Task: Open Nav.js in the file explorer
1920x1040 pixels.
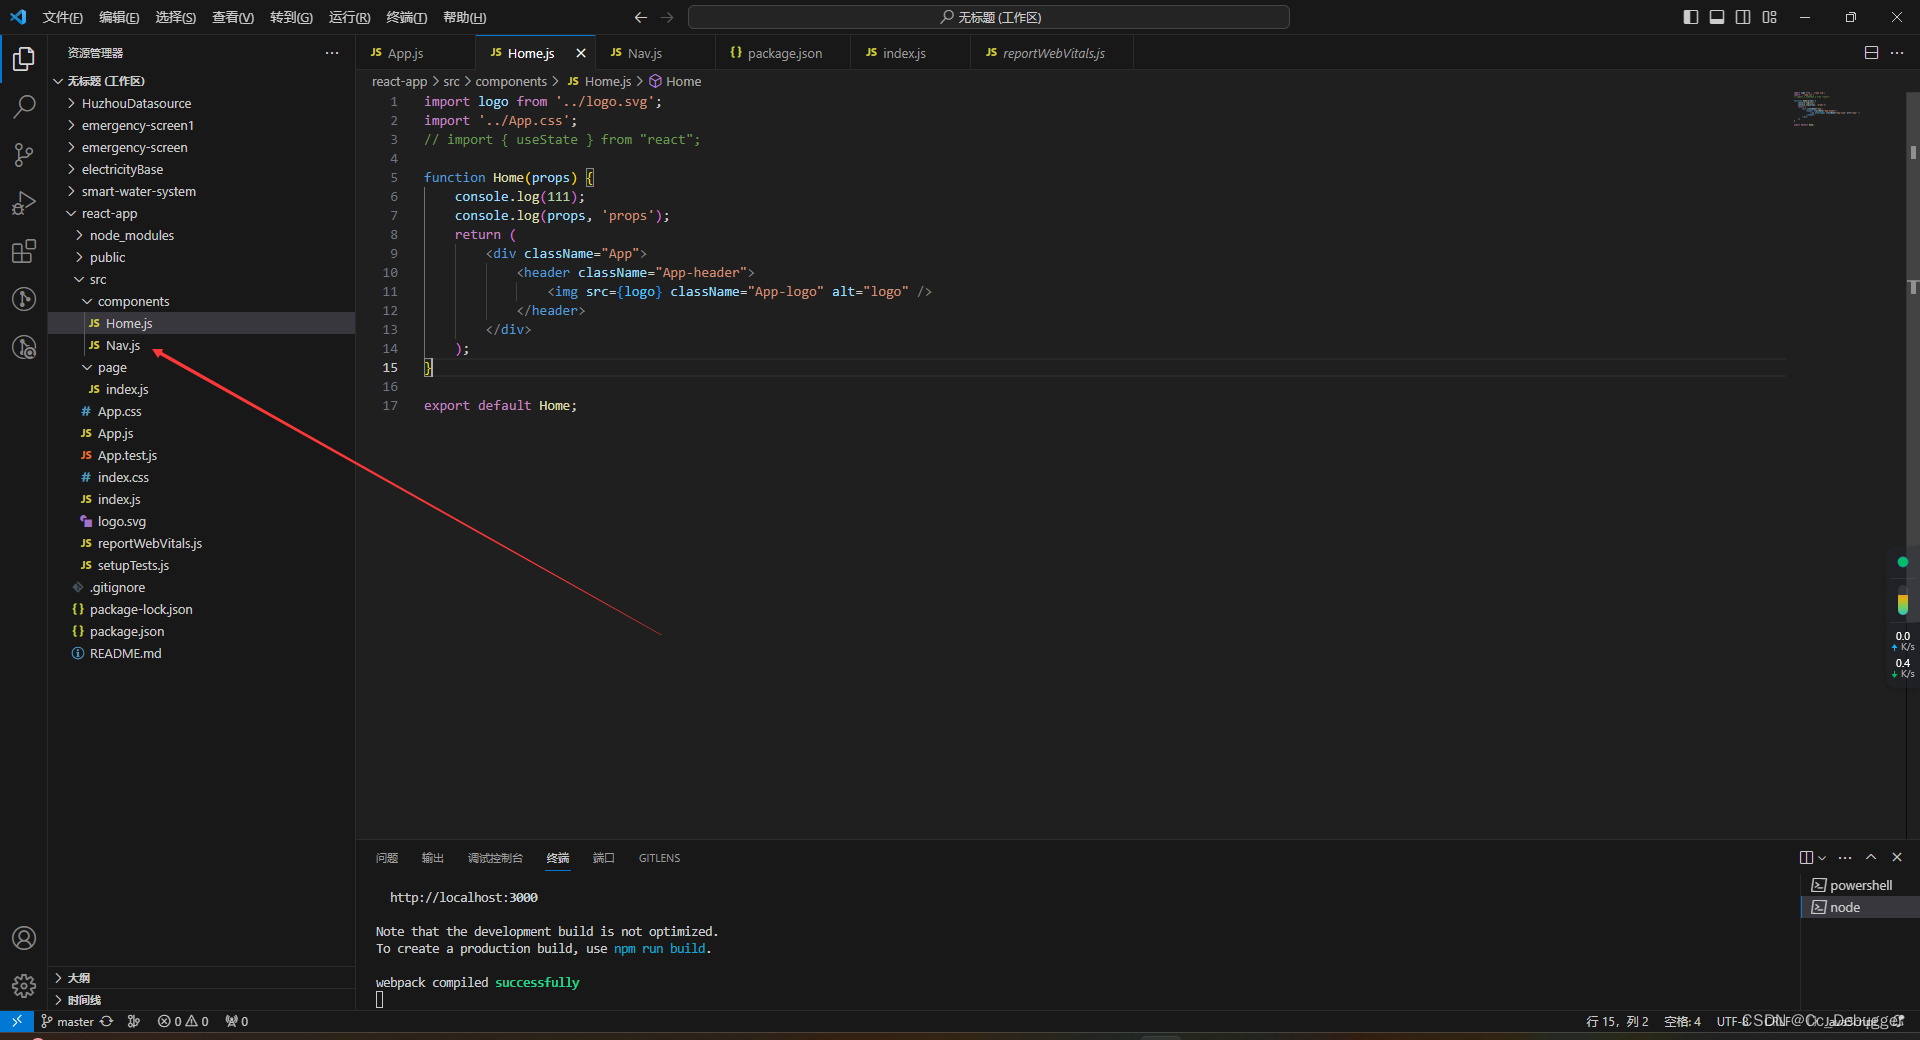Action: pos(202,345)
